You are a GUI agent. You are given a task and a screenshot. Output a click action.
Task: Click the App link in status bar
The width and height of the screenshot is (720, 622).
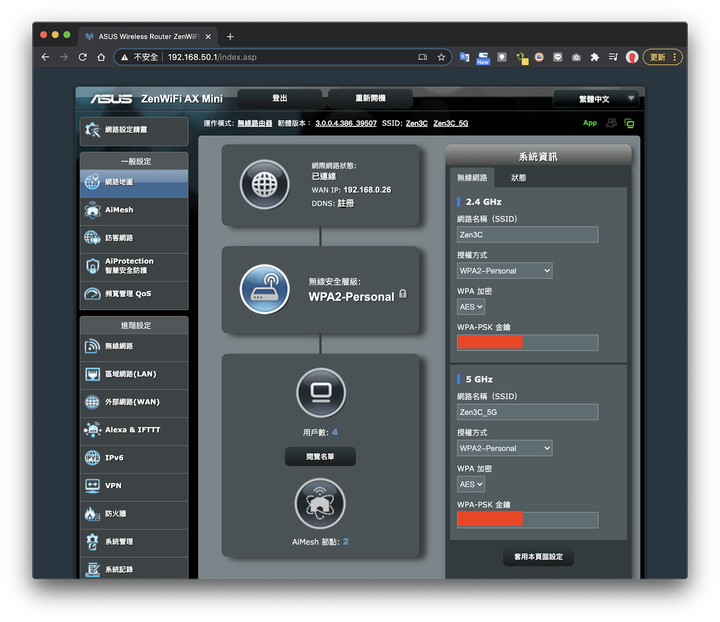click(590, 123)
